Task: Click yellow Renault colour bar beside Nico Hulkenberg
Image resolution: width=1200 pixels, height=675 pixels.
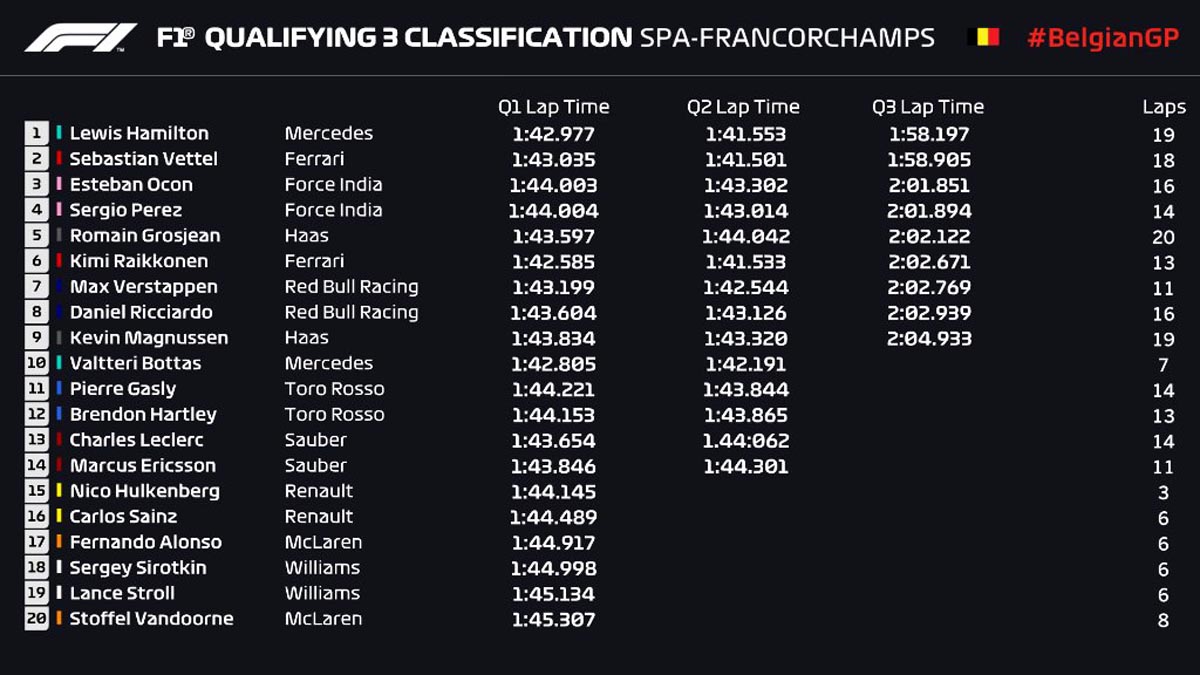Action: point(60,491)
